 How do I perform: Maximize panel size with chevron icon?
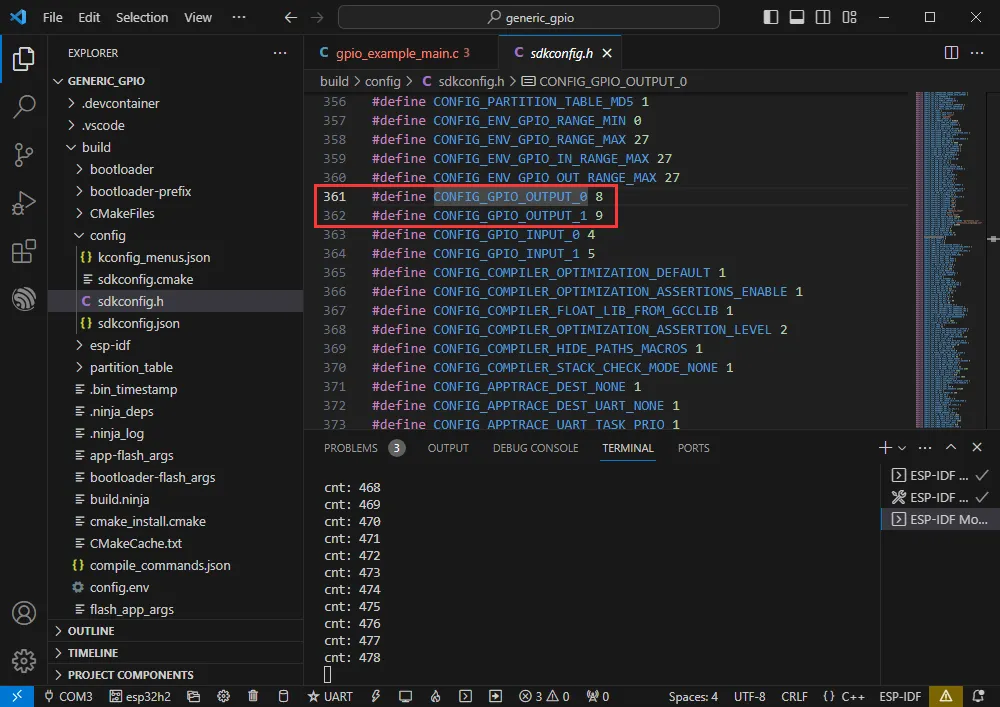tap(952, 447)
